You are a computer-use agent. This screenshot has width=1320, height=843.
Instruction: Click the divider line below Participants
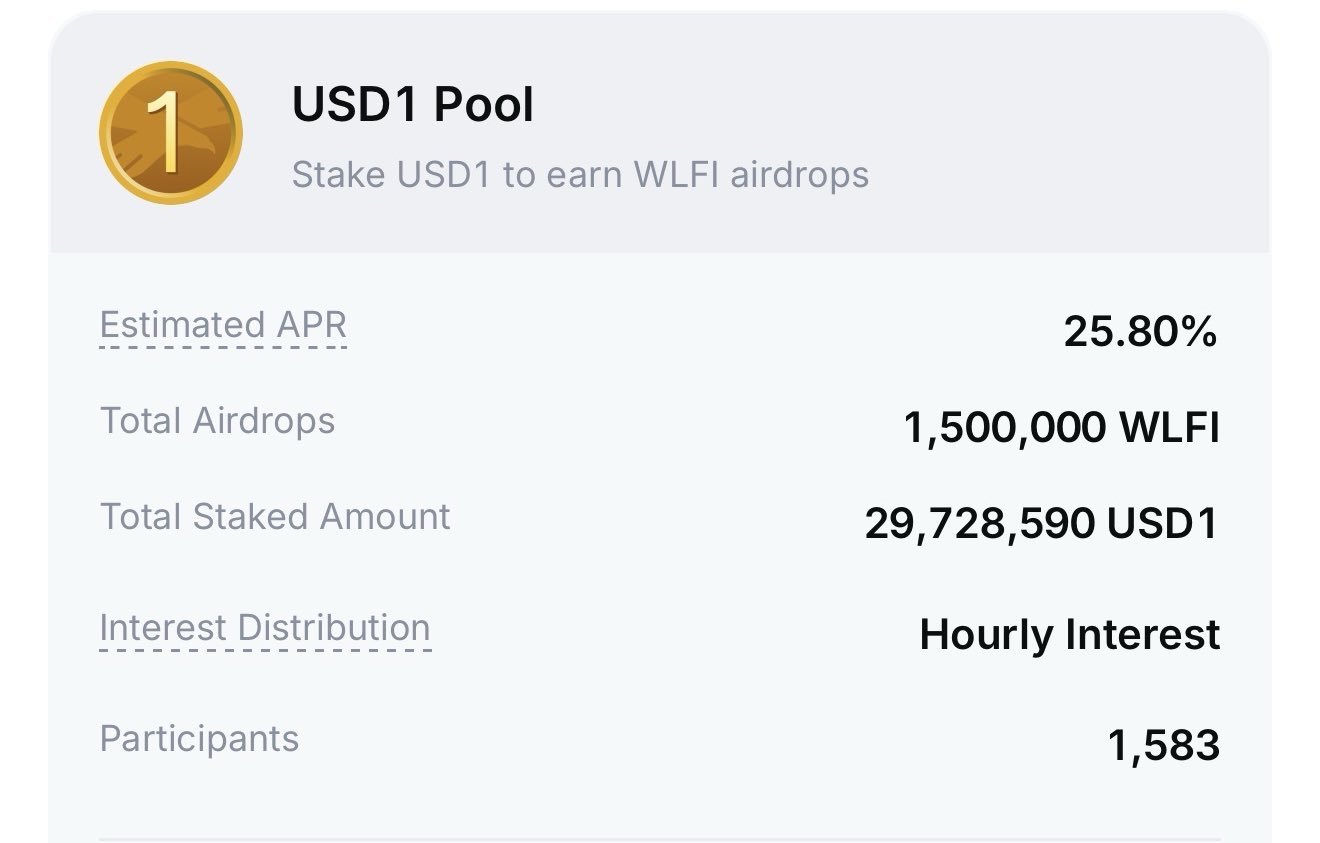[660, 838]
